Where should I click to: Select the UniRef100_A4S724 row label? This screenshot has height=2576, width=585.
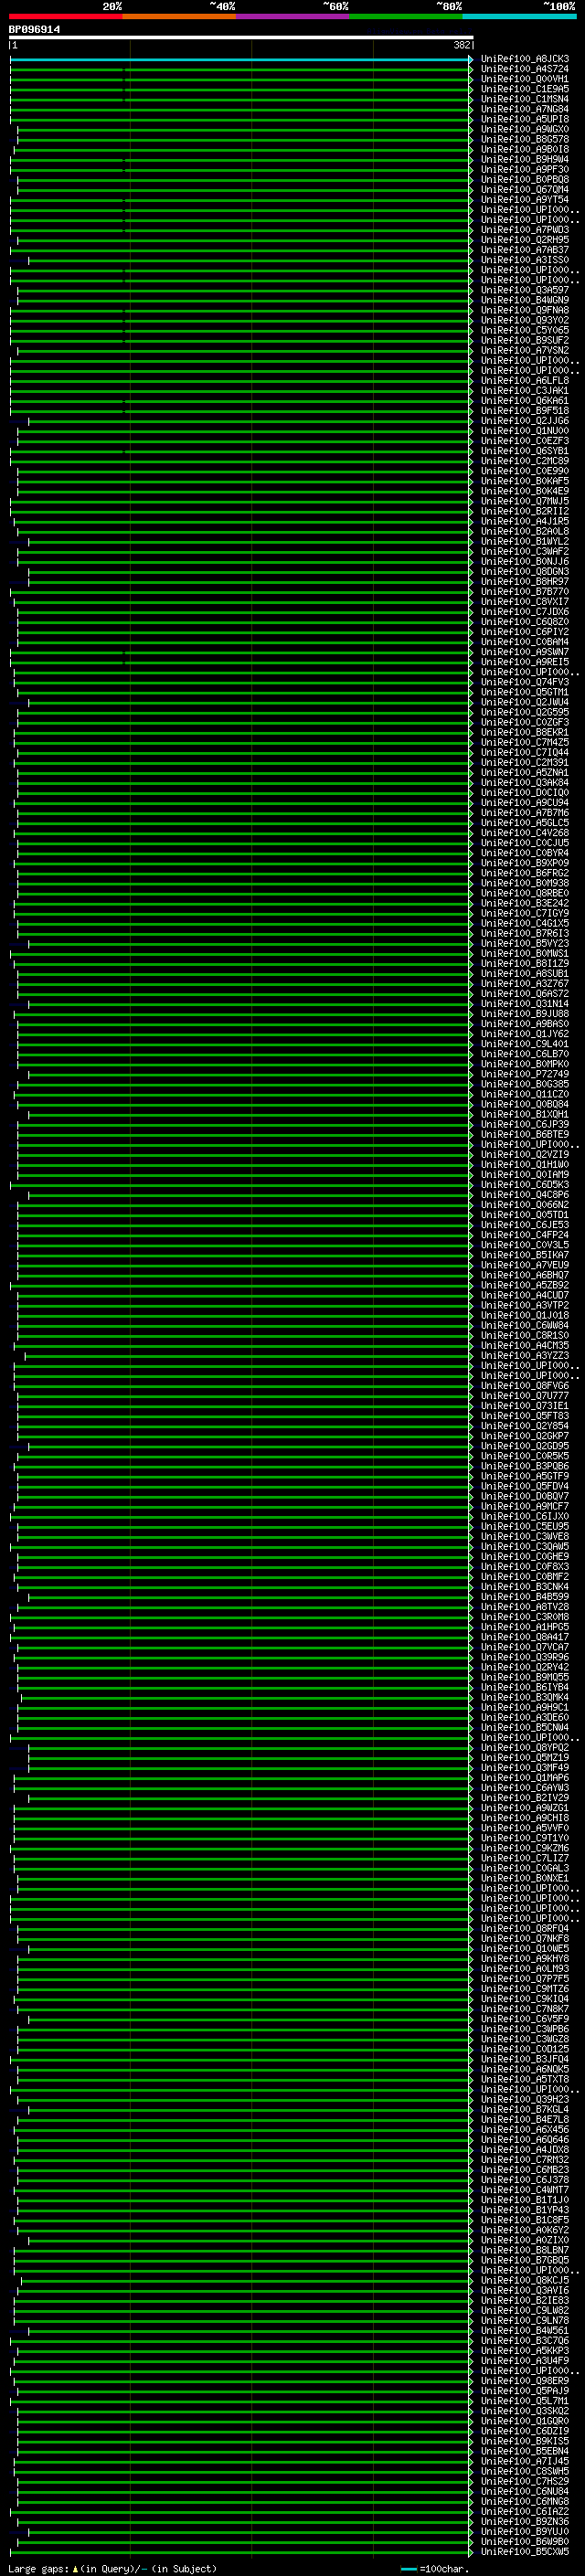click(525, 69)
